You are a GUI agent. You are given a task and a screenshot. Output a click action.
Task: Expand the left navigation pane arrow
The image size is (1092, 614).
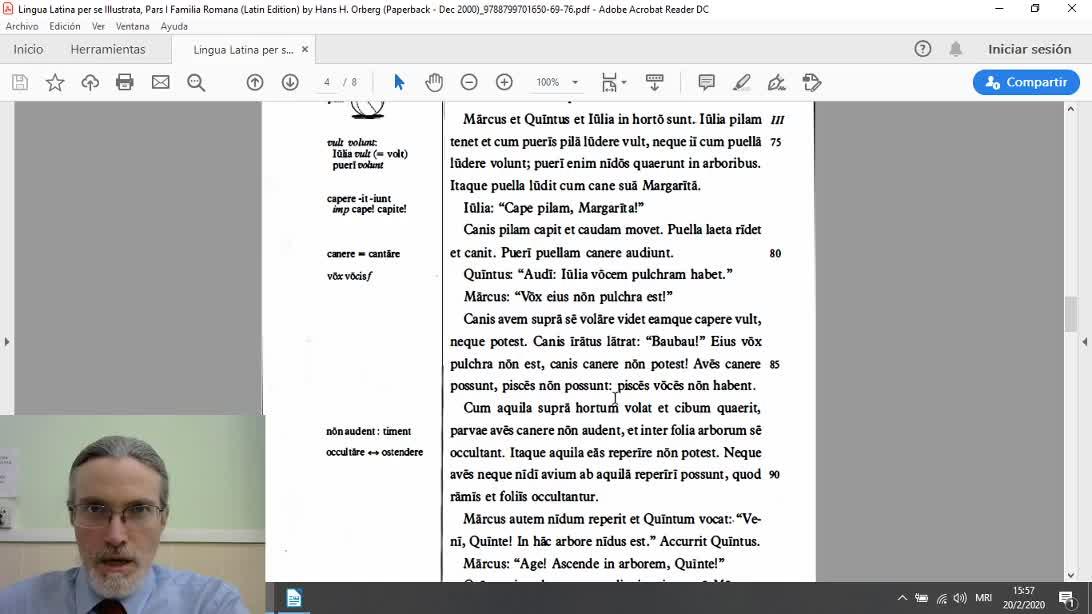coord(7,342)
